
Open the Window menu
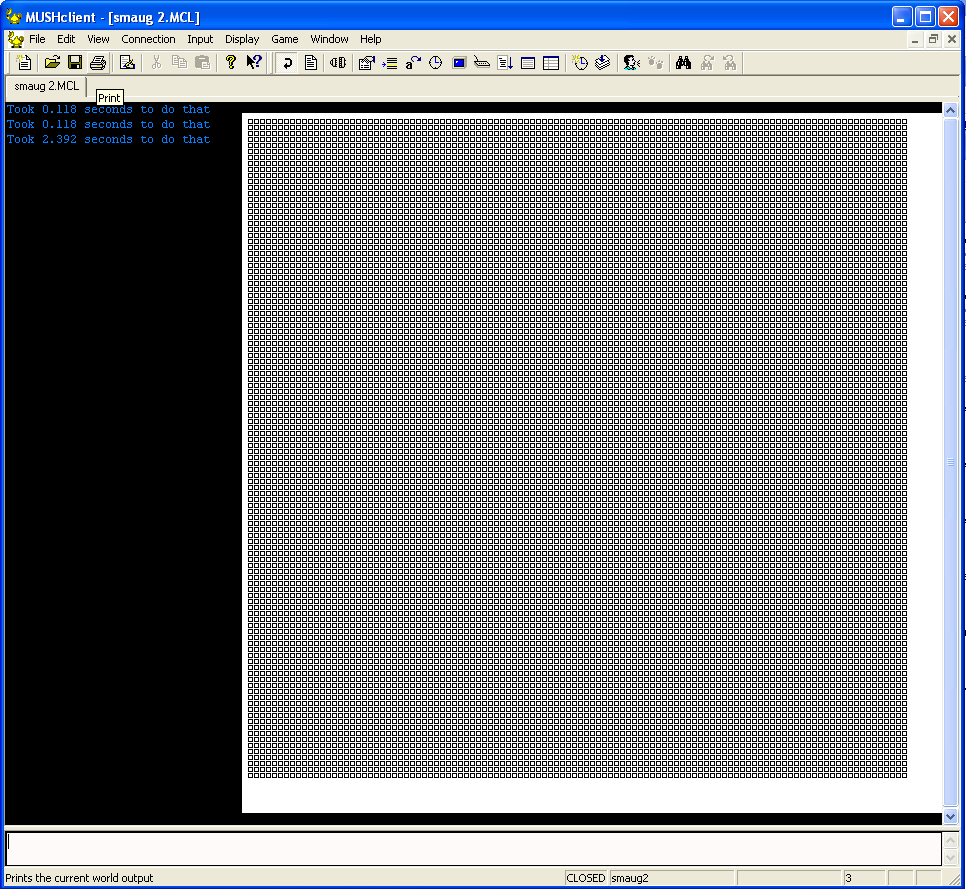329,39
